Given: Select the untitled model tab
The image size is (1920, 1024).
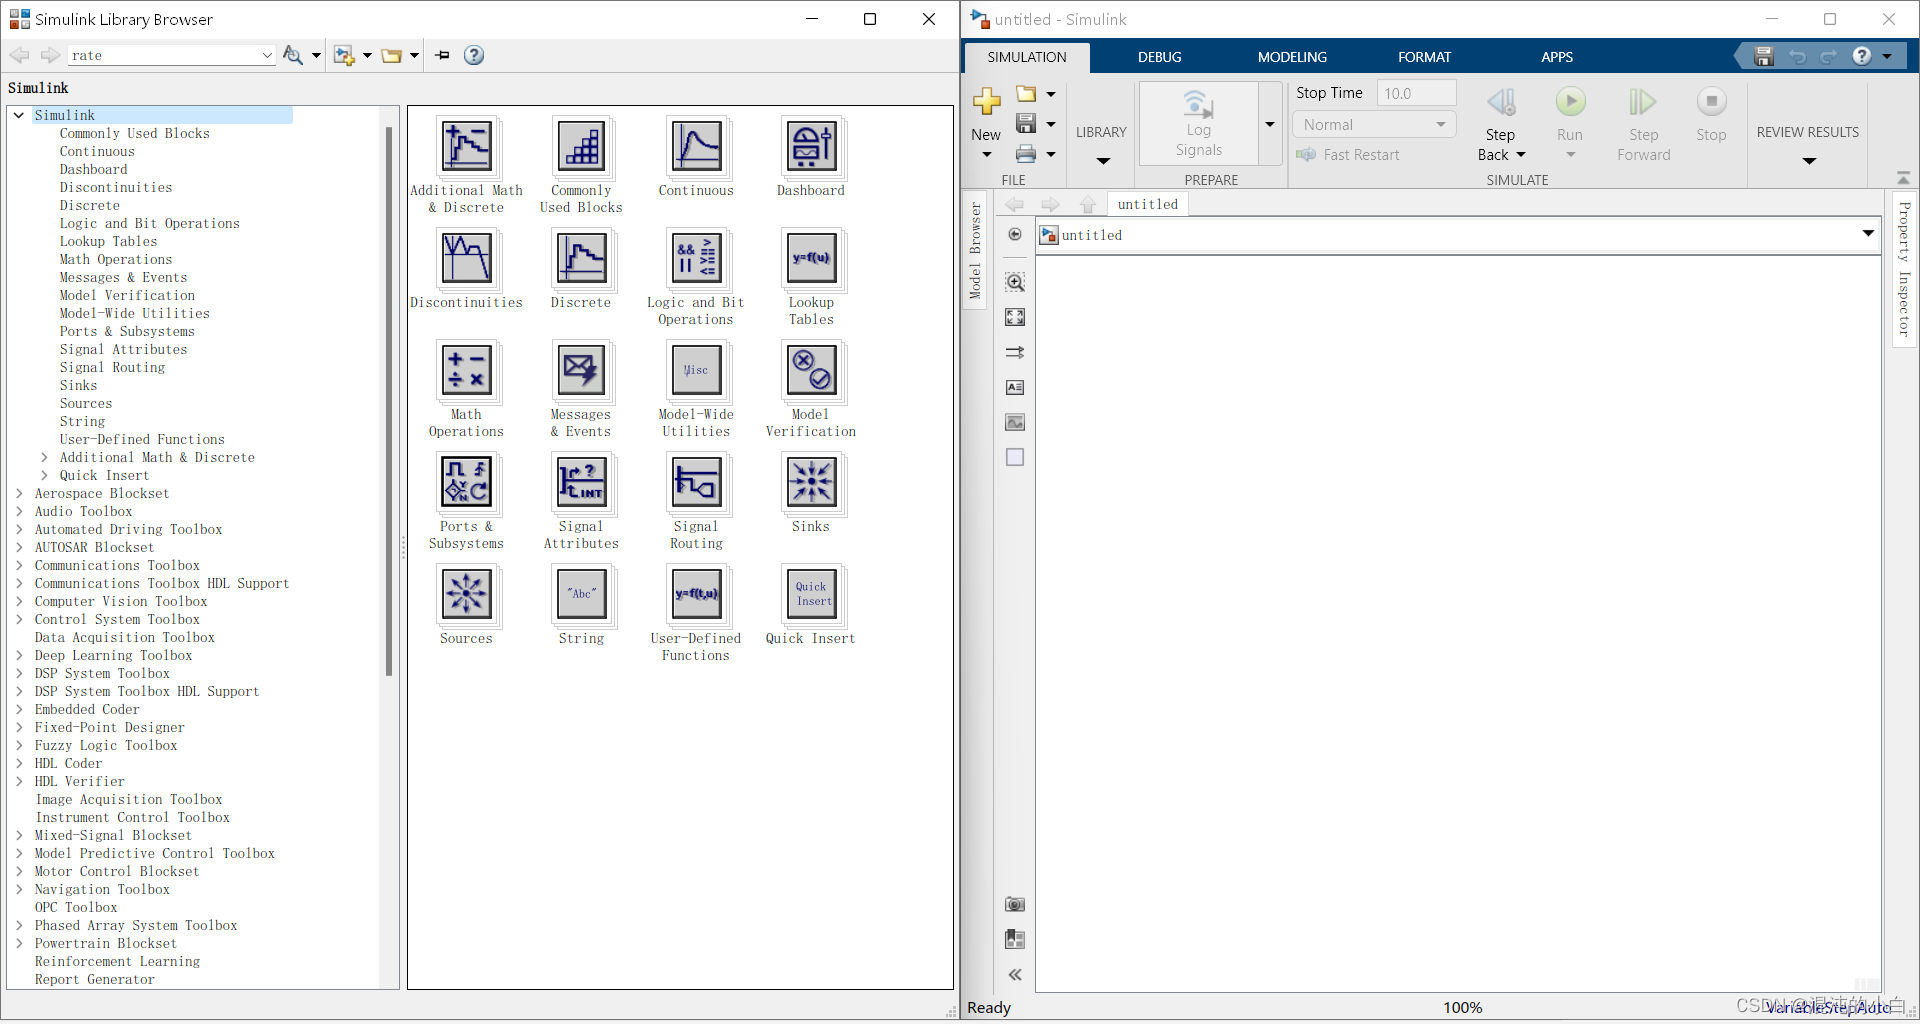Looking at the screenshot, I should (1148, 204).
